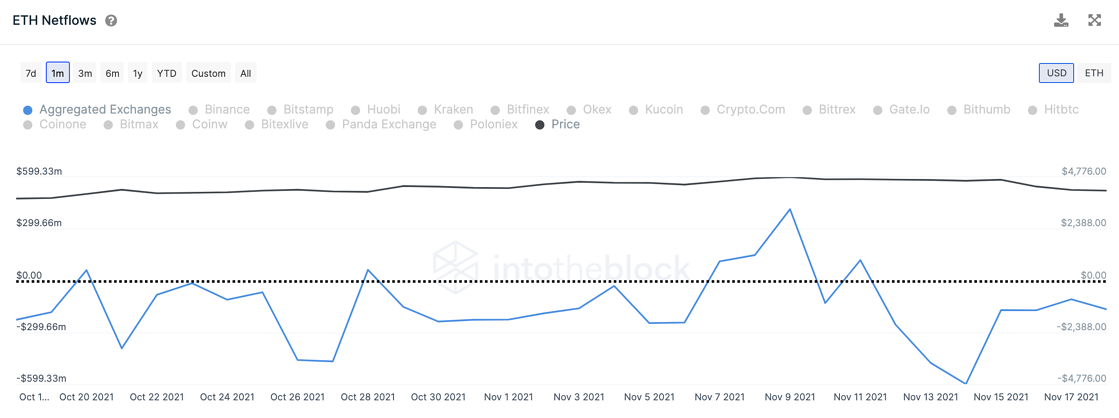Select the 7d time range
The image size is (1119, 418).
point(31,73)
